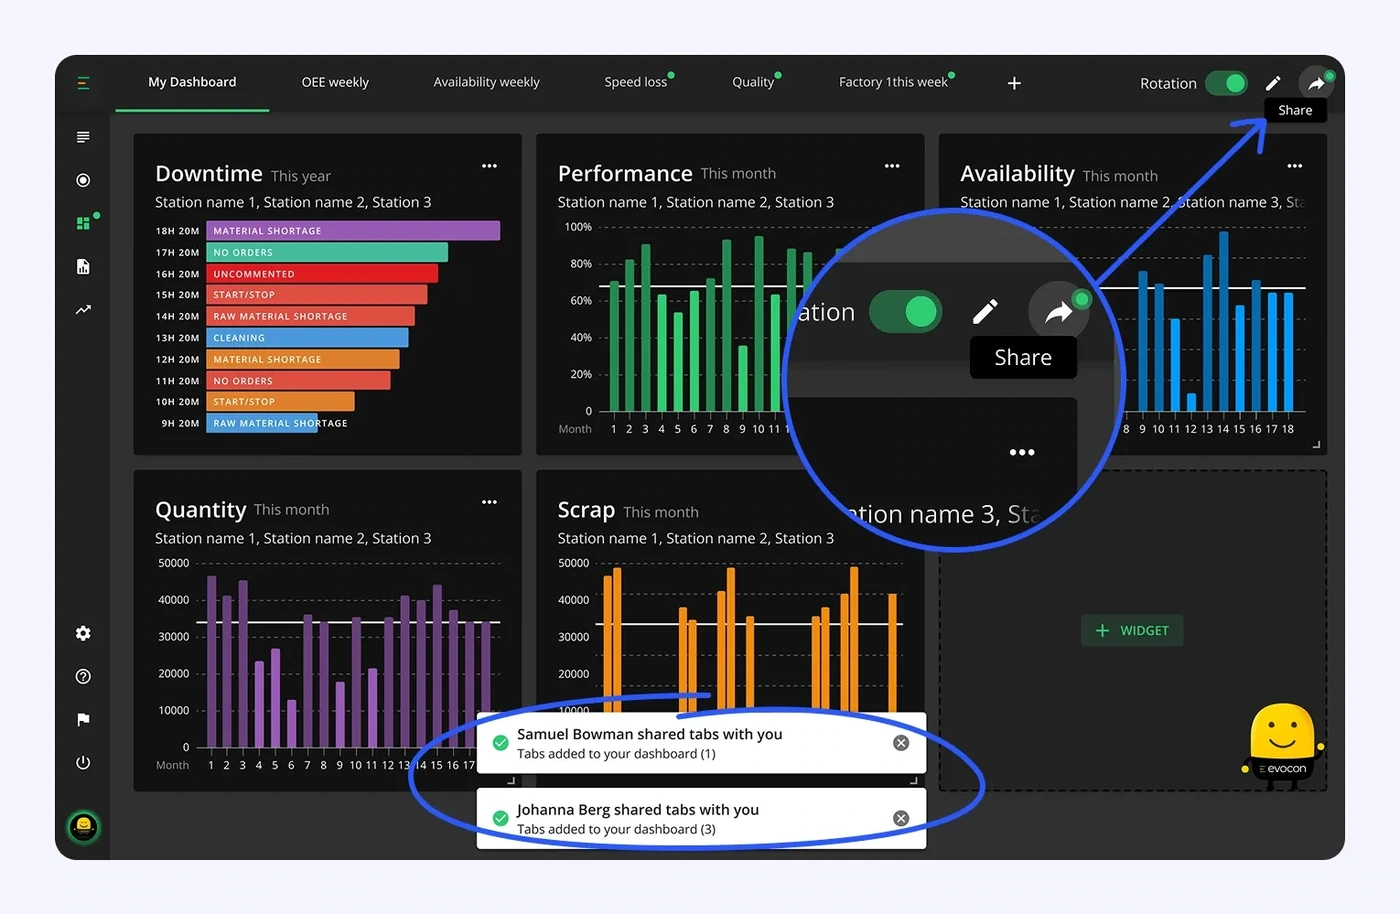1400x914 pixels.
Task: Open the Performance widget three-dot menu
Action: click(x=892, y=166)
